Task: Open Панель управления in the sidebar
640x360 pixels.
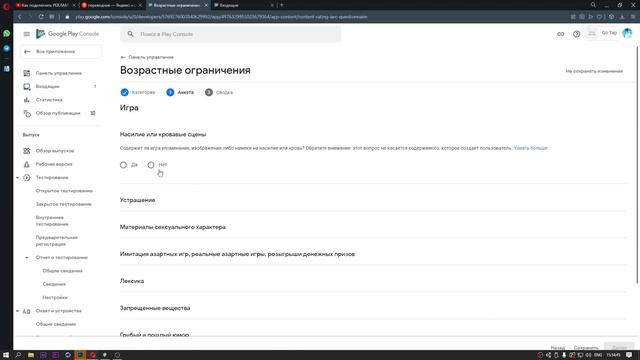Action: (x=58, y=73)
